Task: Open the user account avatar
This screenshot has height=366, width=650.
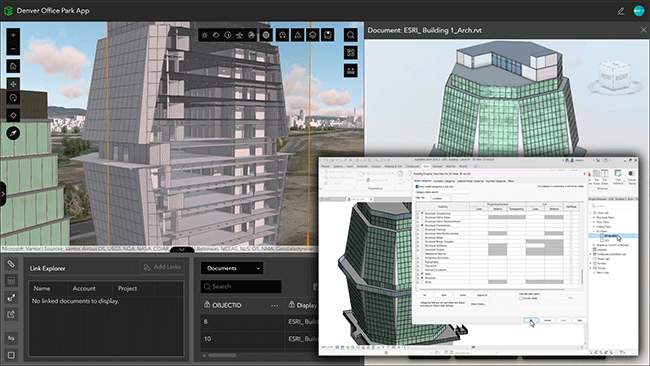Action: (x=639, y=11)
